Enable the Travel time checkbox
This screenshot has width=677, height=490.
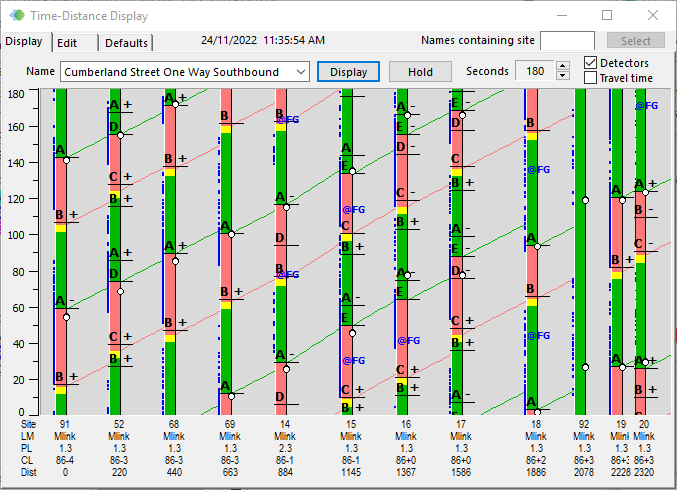590,78
